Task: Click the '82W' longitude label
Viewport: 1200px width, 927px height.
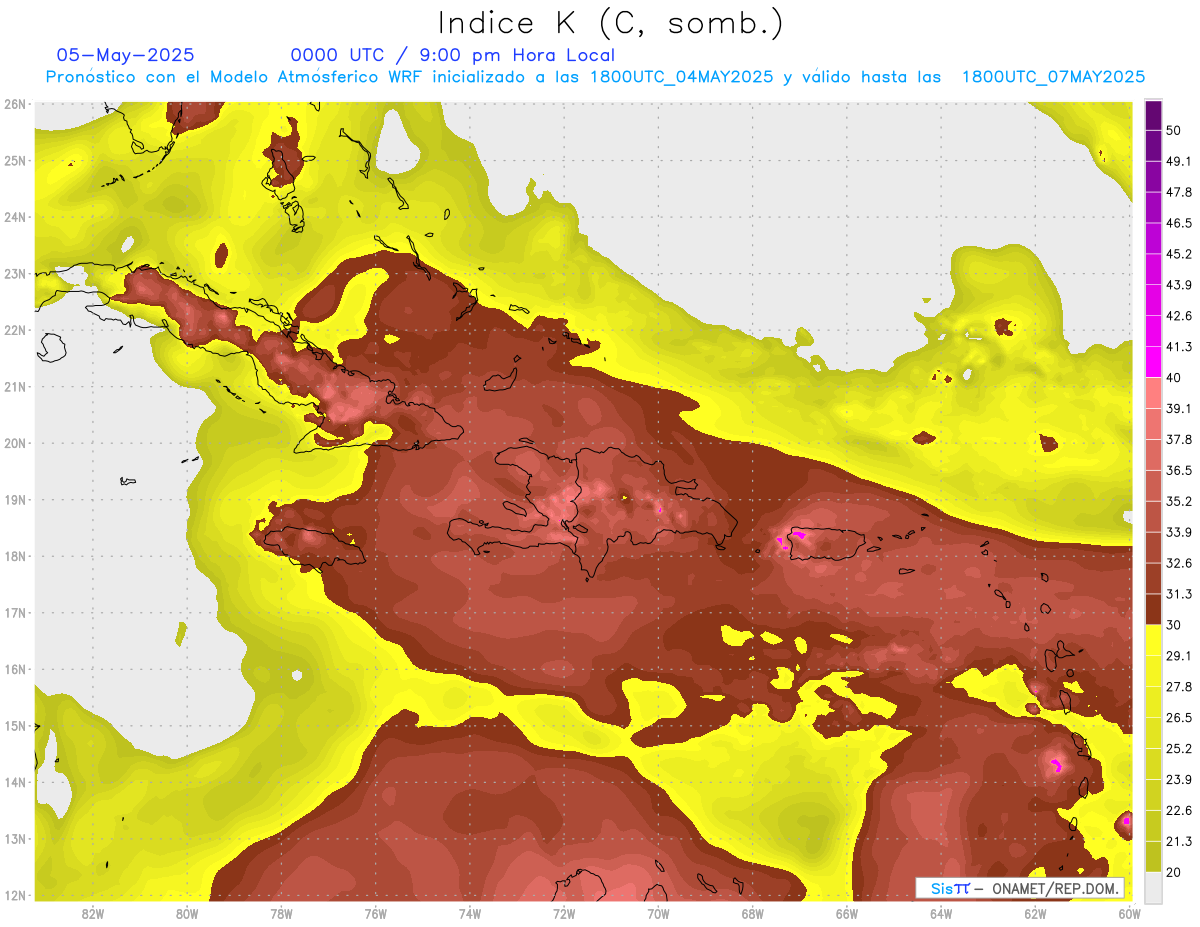Action: coord(92,913)
